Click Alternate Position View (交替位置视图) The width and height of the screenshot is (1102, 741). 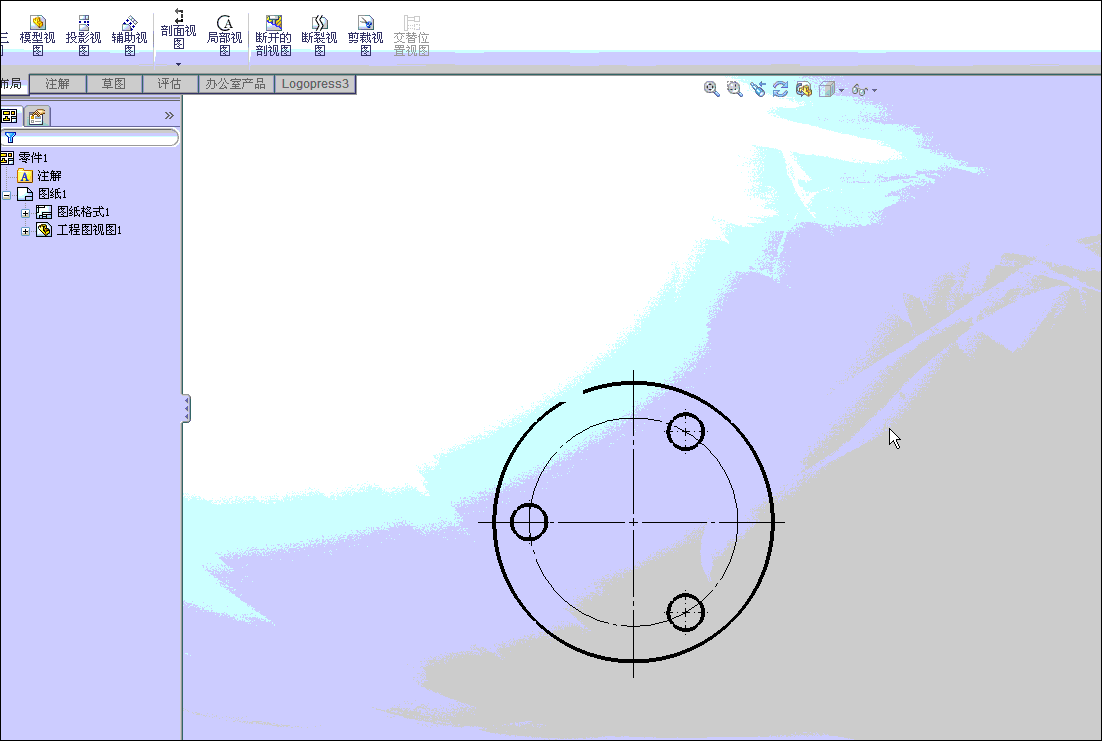(x=411, y=35)
